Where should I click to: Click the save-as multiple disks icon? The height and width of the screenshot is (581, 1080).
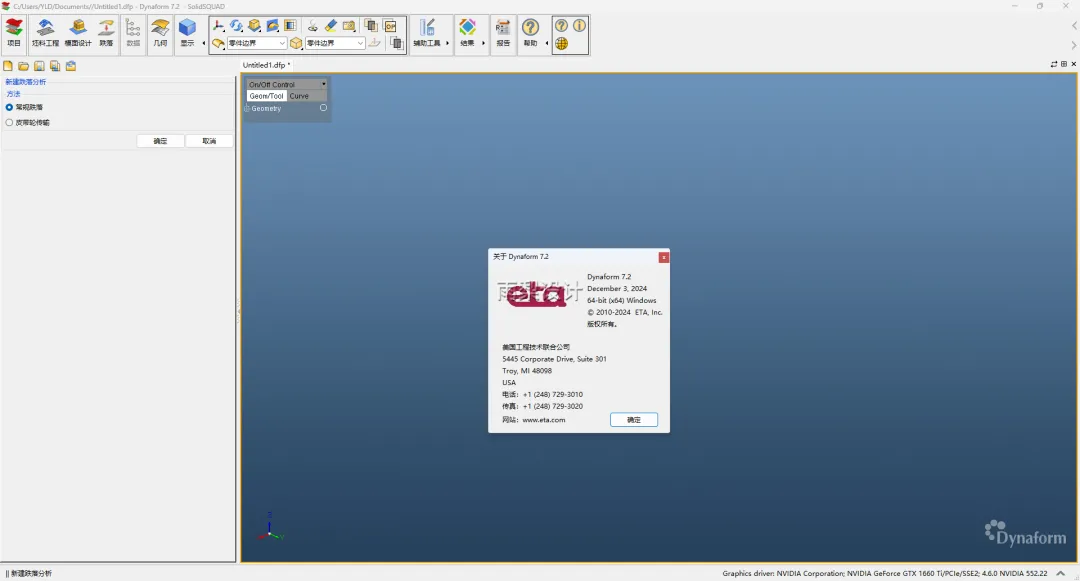pyautogui.click(x=55, y=66)
